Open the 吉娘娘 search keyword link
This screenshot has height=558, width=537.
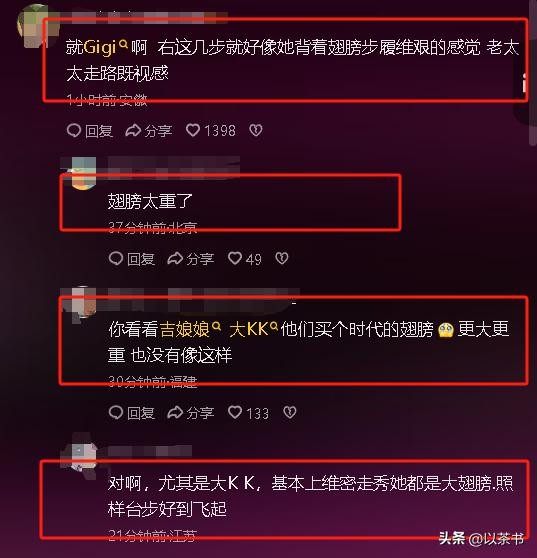190,329
